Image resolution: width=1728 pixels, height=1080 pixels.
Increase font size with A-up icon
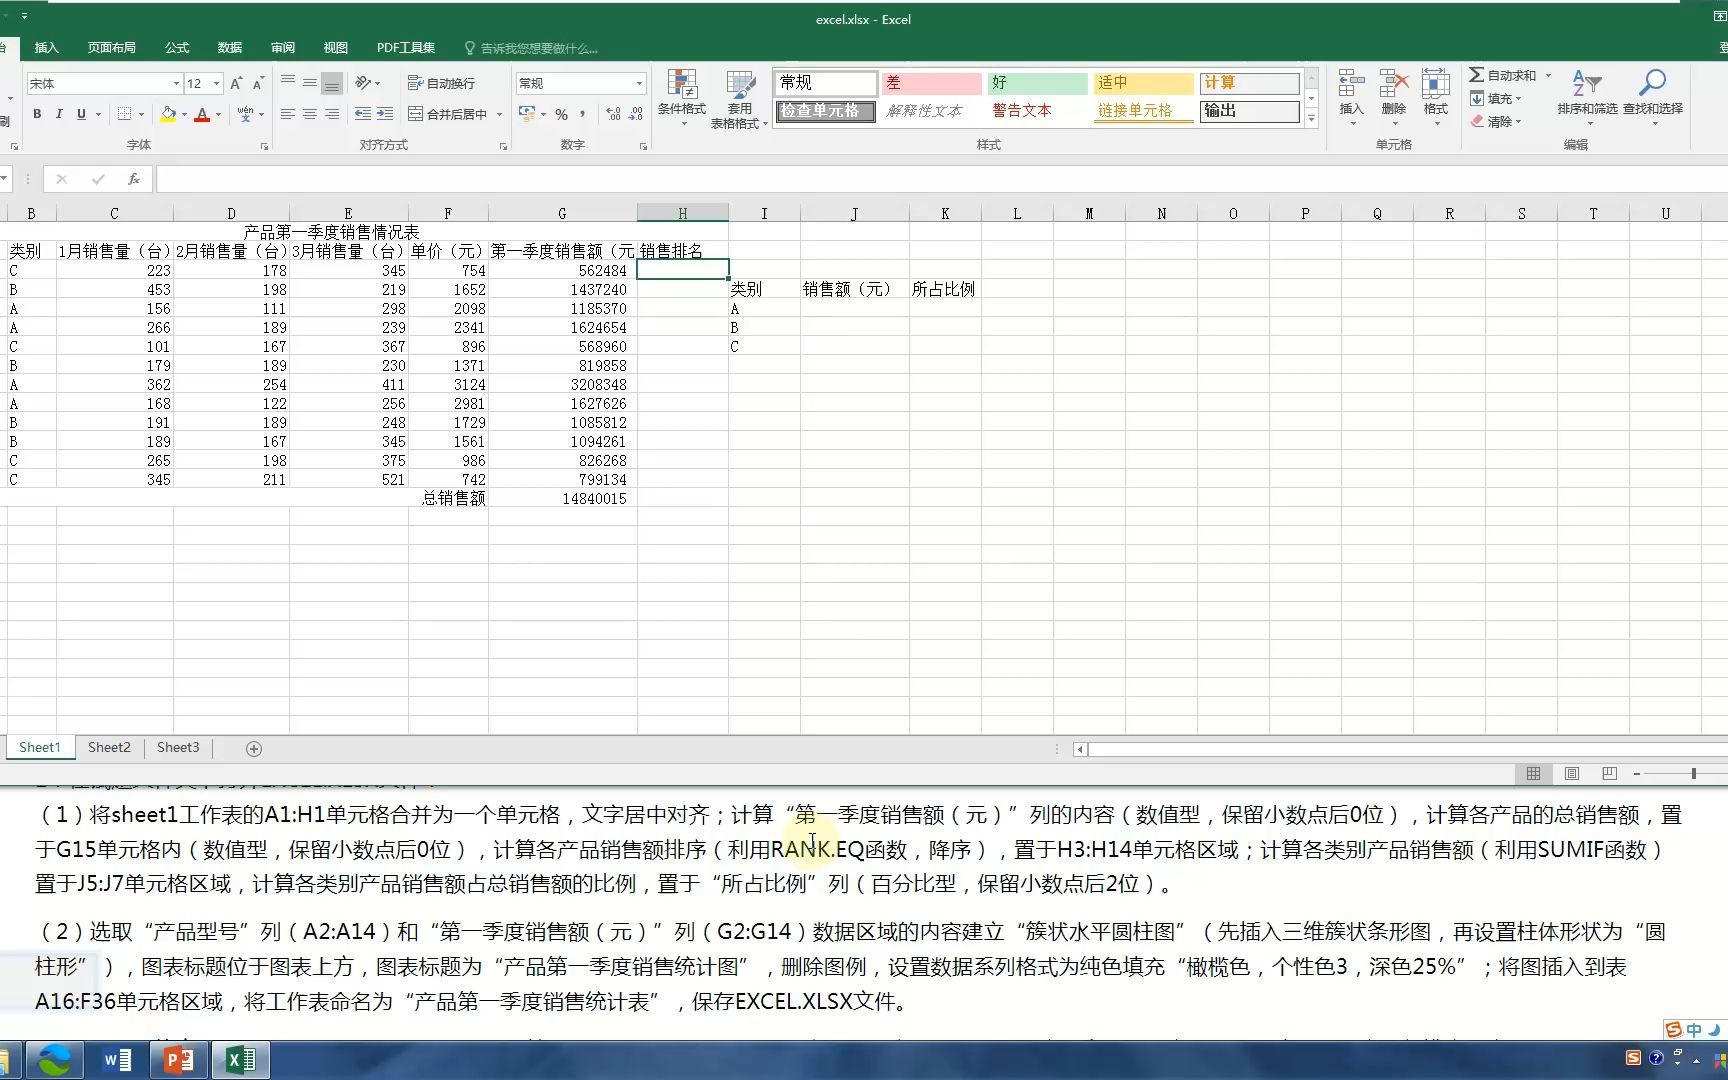click(x=236, y=83)
